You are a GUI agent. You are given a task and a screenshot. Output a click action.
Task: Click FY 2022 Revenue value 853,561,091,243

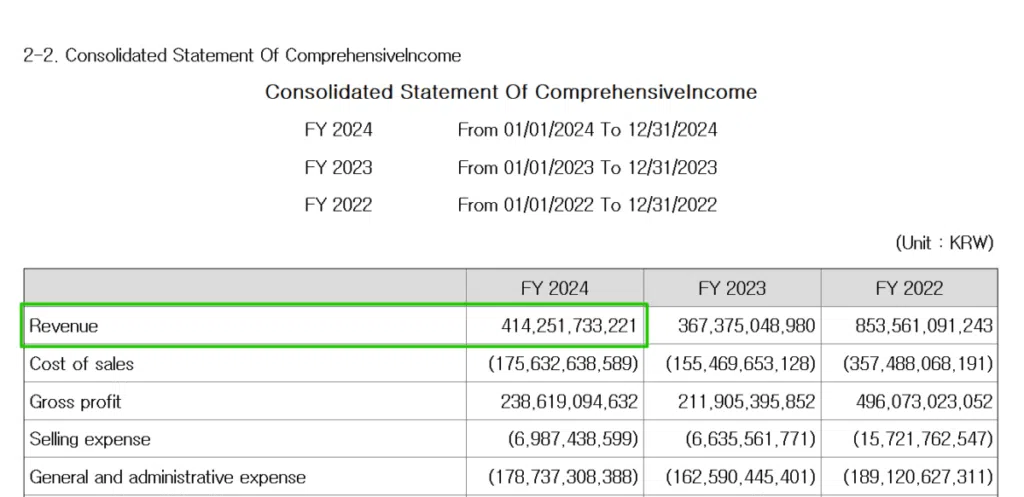pos(924,326)
